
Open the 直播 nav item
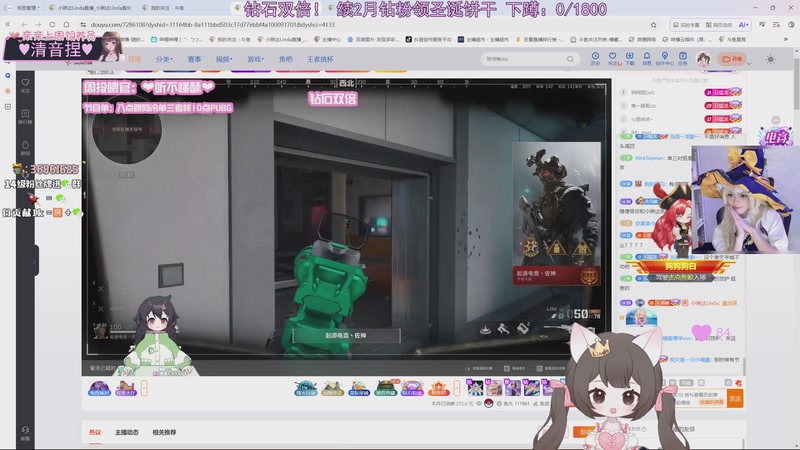(x=135, y=59)
